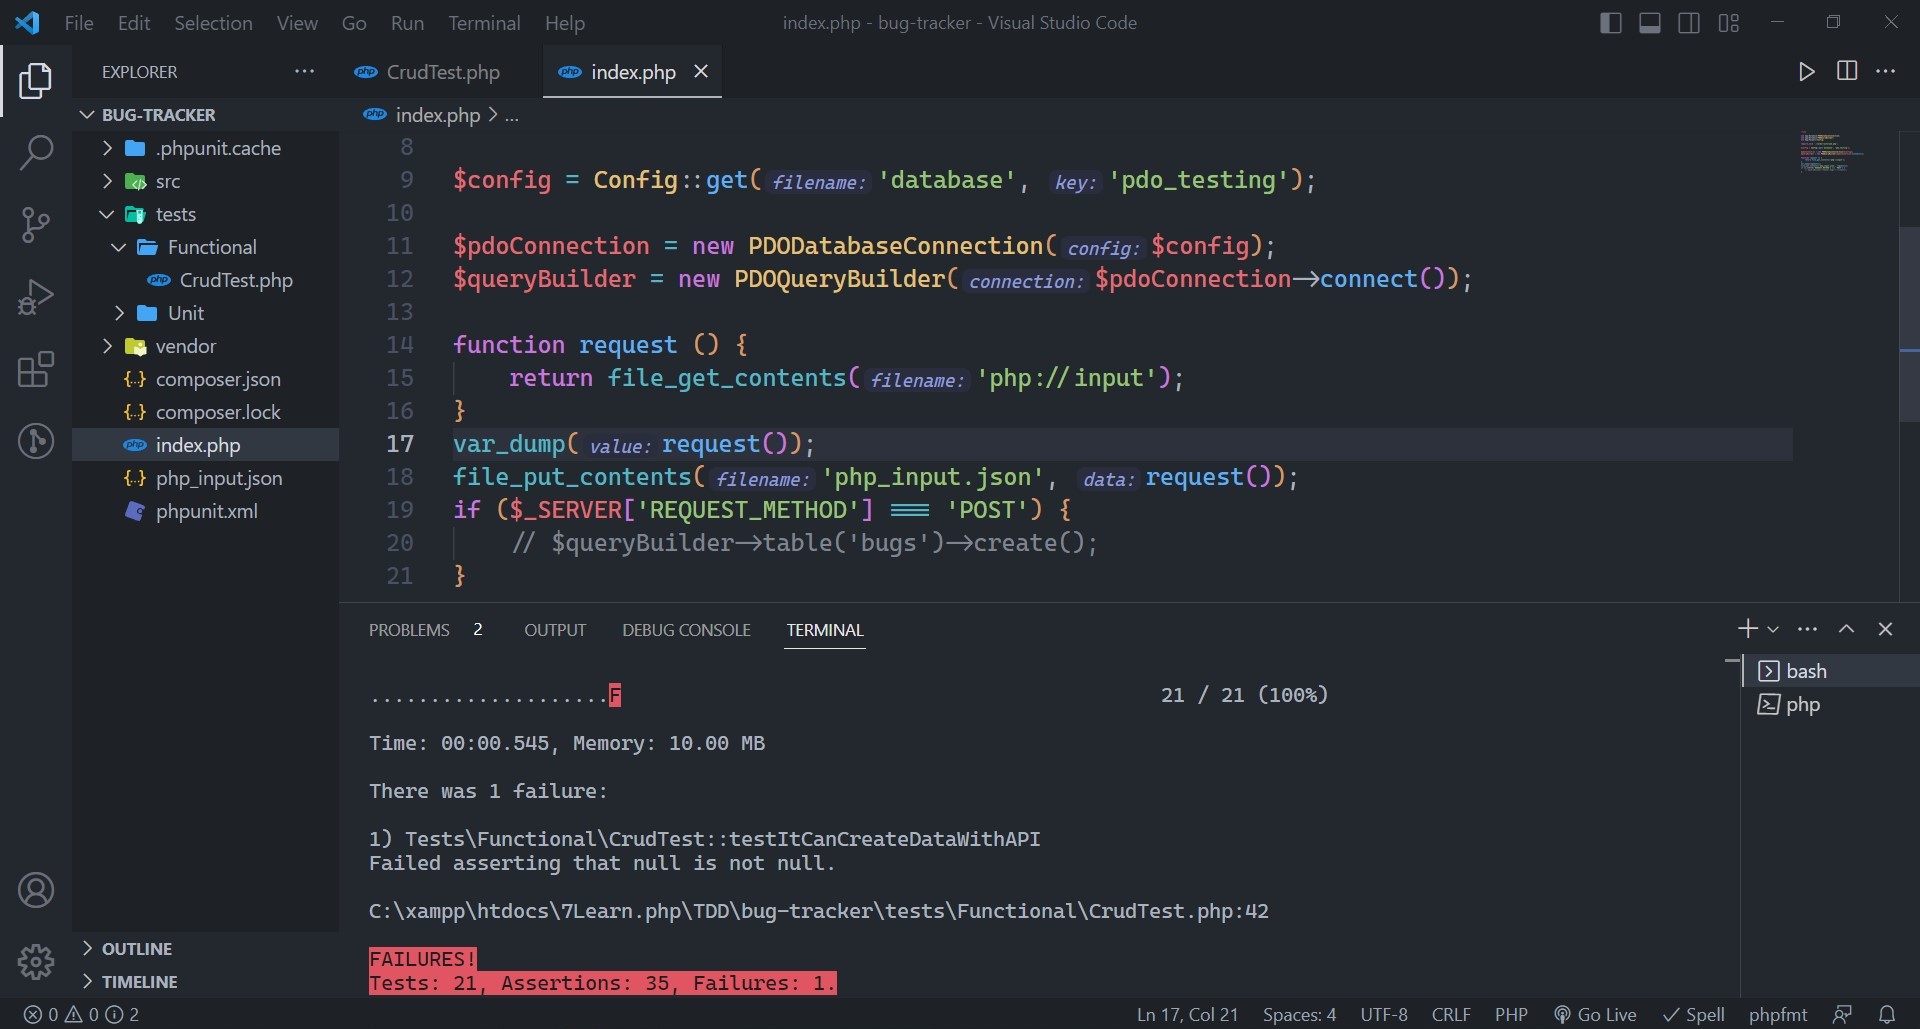The image size is (1920, 1029).
Task: Click the errors and warnings status indicator
Action: coord(81,1014)
